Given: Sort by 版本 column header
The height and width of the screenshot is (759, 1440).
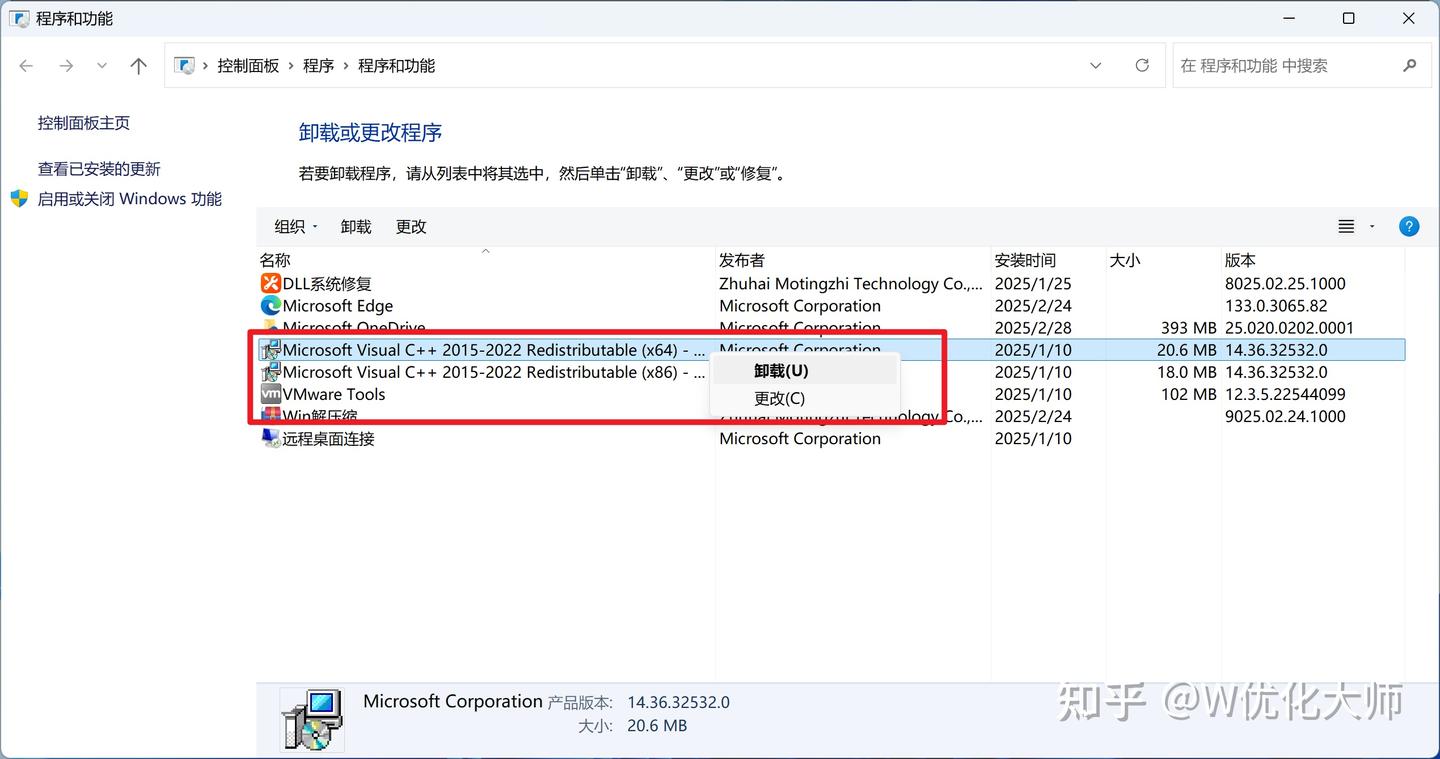Looking at the screenshot, I should click(x=1240, y=260).
